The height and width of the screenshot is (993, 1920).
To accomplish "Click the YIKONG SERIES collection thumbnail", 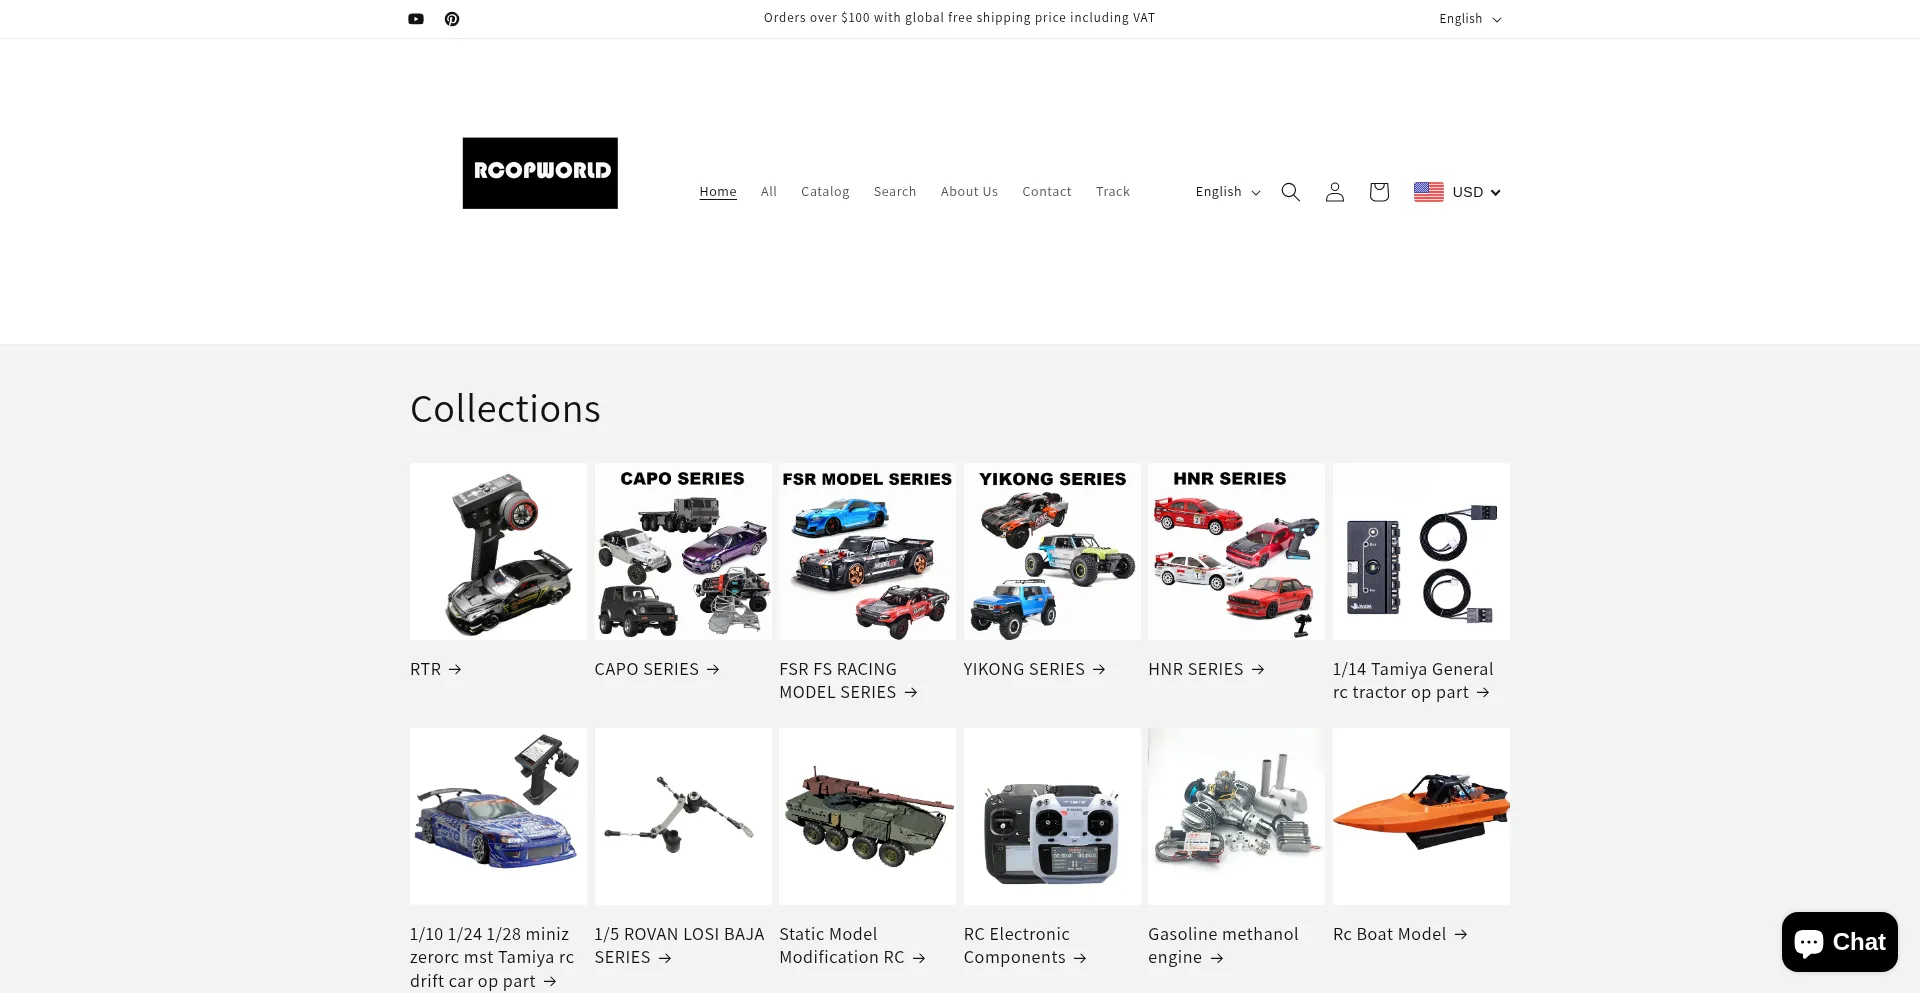I will click(x=1052, y=551).
